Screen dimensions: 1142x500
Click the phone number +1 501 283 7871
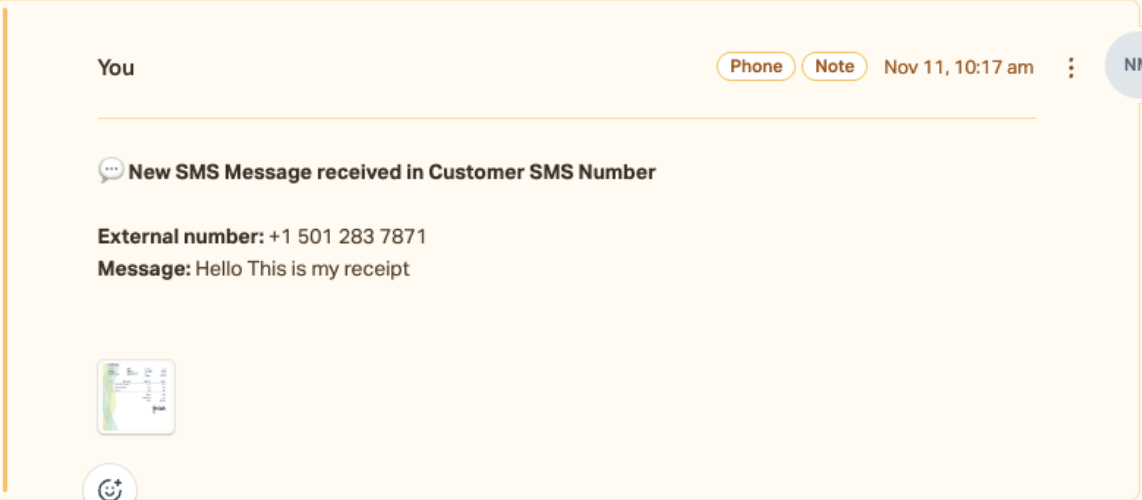[x=347, y=237]
